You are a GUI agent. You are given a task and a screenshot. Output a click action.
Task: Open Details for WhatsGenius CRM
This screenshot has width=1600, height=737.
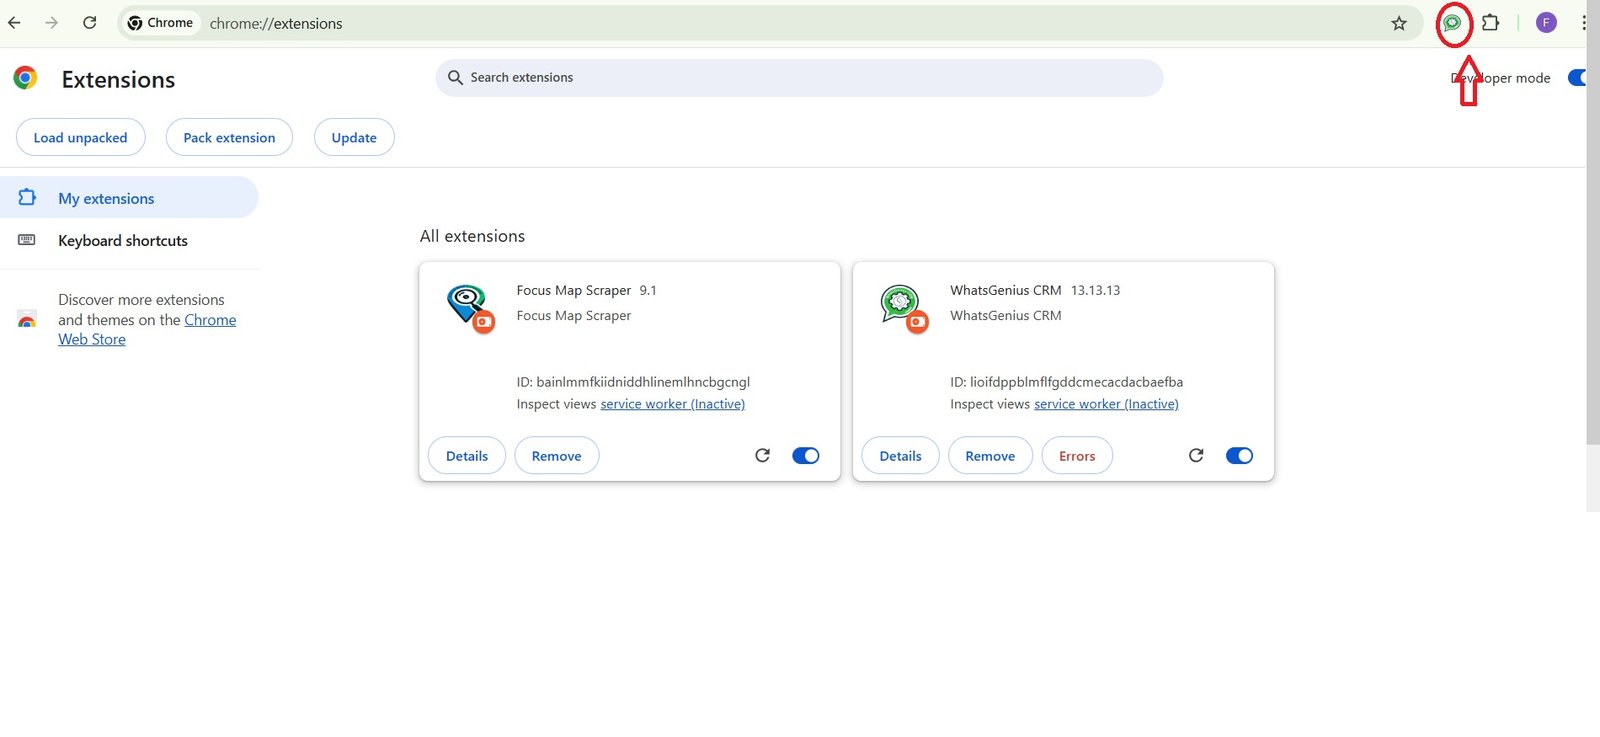pos(901,456)
